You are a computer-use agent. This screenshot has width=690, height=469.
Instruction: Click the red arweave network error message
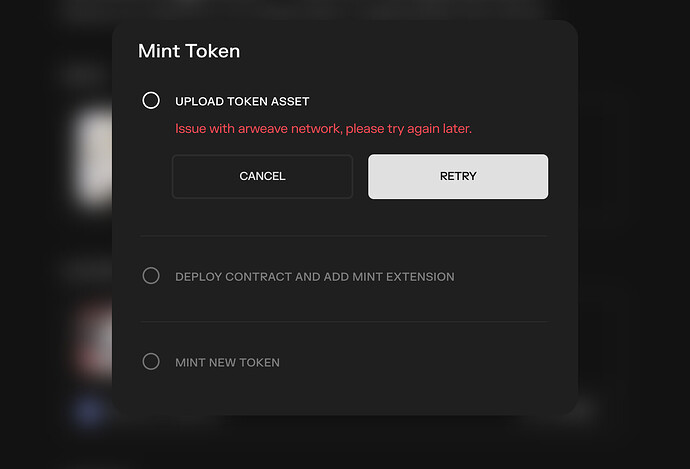pos(323,129)
